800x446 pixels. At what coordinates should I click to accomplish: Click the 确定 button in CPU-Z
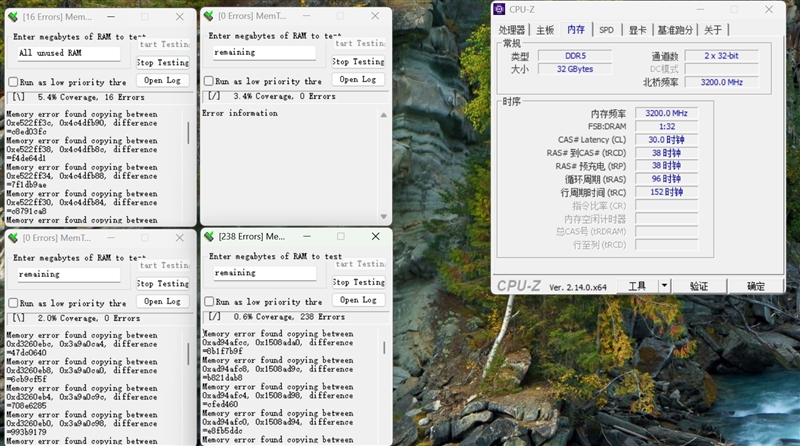click(755, 286)
